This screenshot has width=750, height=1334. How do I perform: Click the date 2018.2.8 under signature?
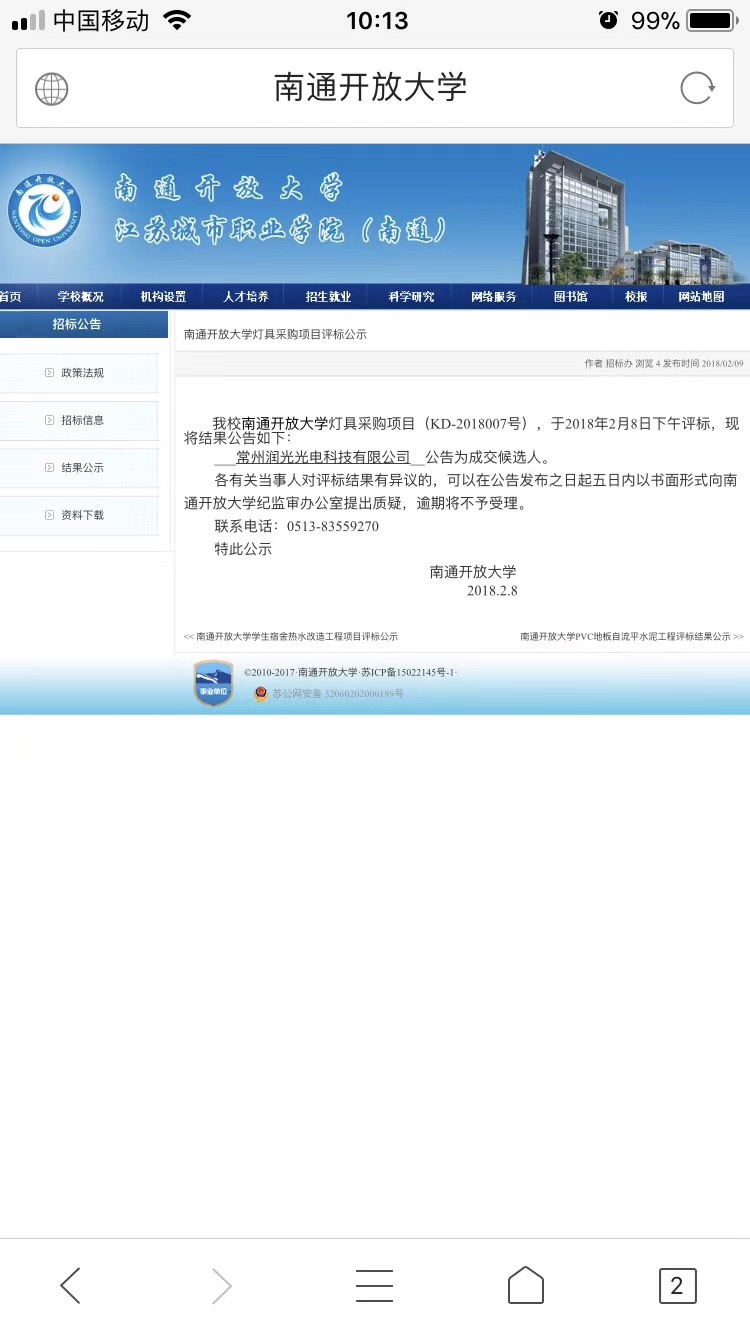coord(492,591)
